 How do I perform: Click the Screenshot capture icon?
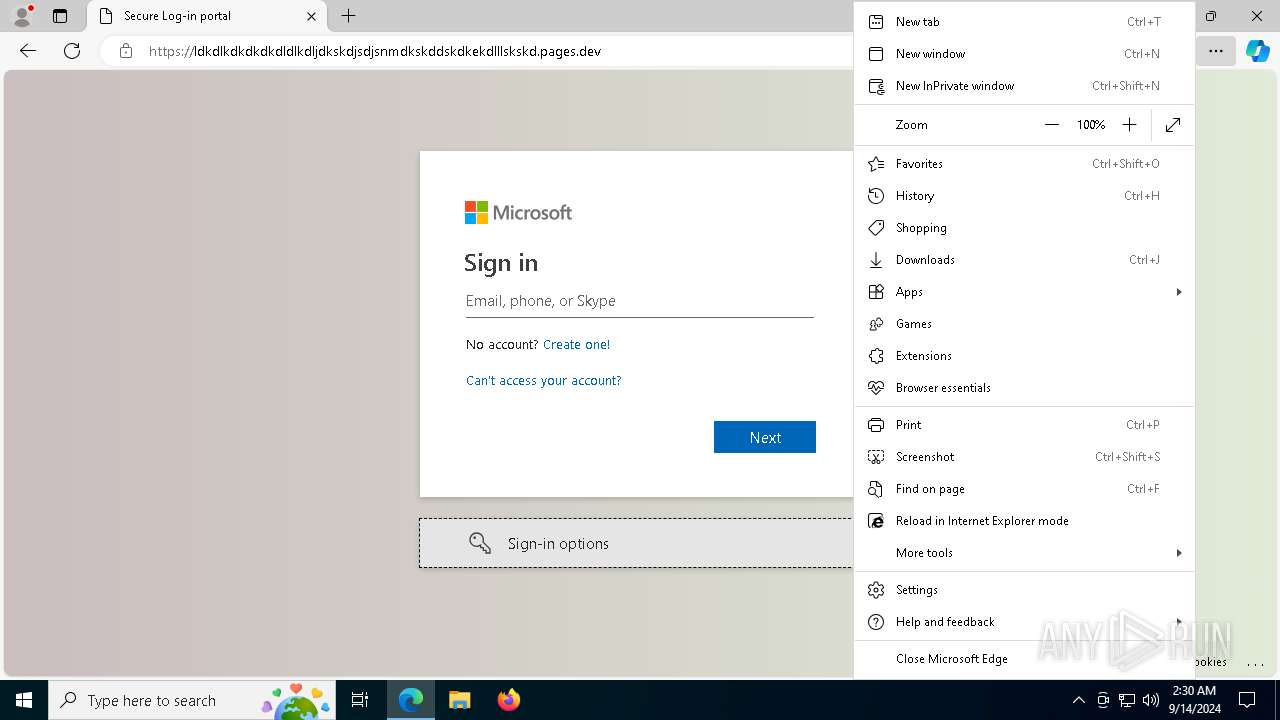click(x=876, y=457)
